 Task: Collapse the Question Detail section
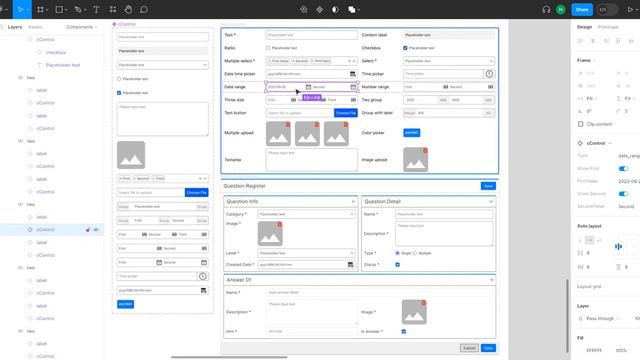coord(491,202)
